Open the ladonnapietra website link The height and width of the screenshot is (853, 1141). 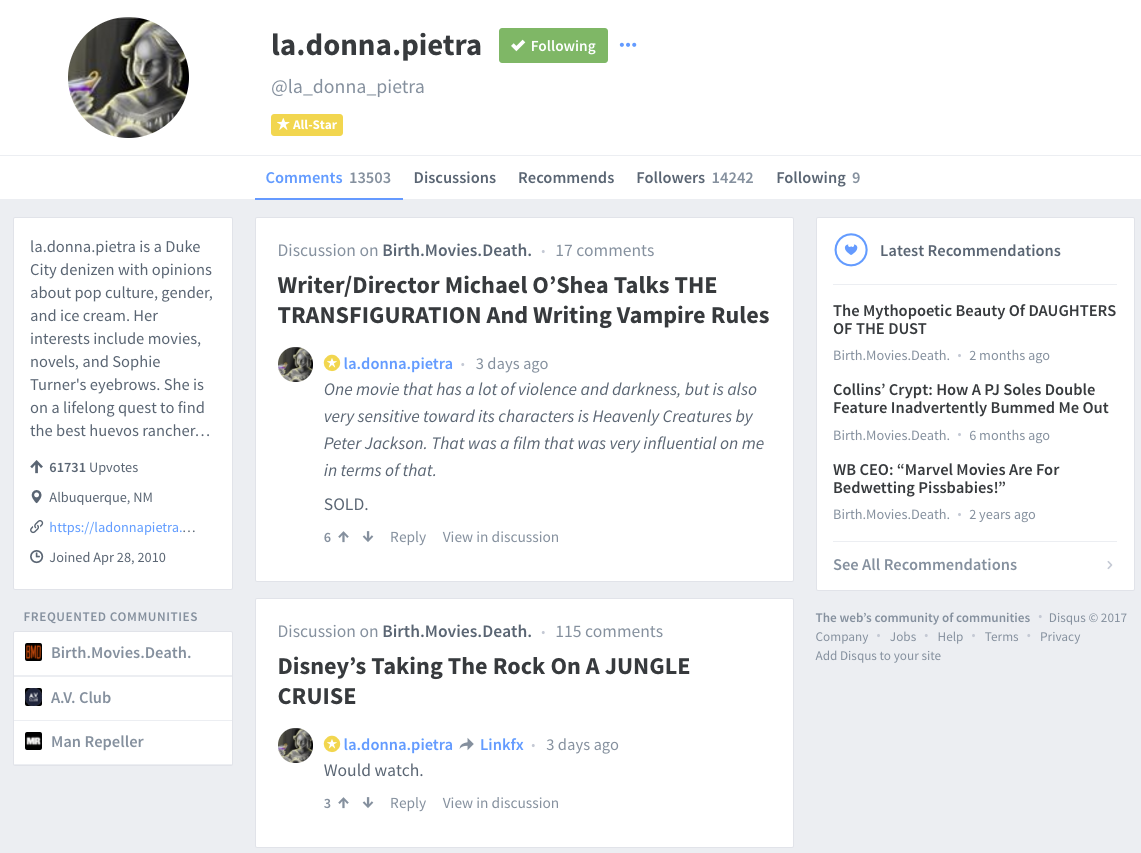click(x=122, y=527)
